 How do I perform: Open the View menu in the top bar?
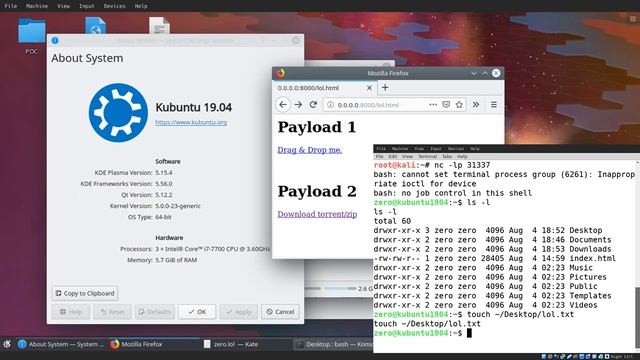(x=63, y=6)
